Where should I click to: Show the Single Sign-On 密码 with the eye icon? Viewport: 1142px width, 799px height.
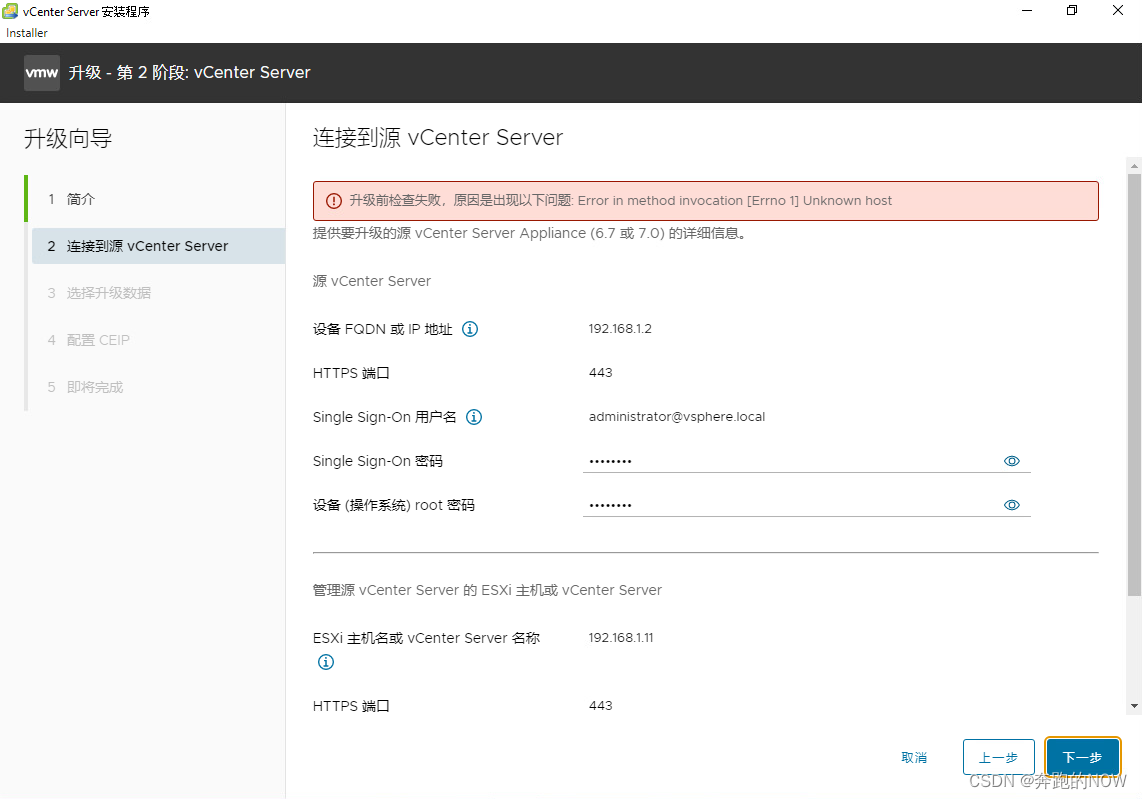1012,461
